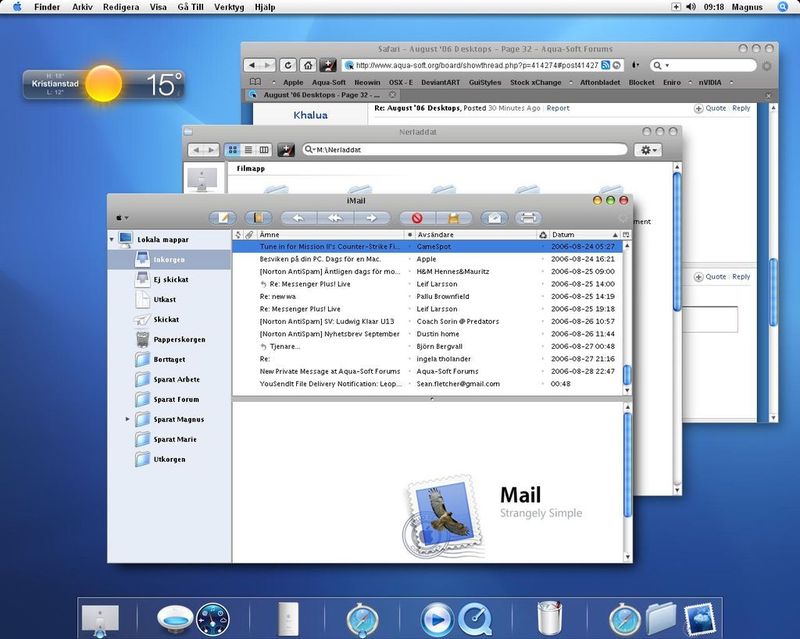Select the message from H&M Hennes&Mauritz
This screenshot has width=800, height=639.
pyautogui.click(x=428, y=272)
